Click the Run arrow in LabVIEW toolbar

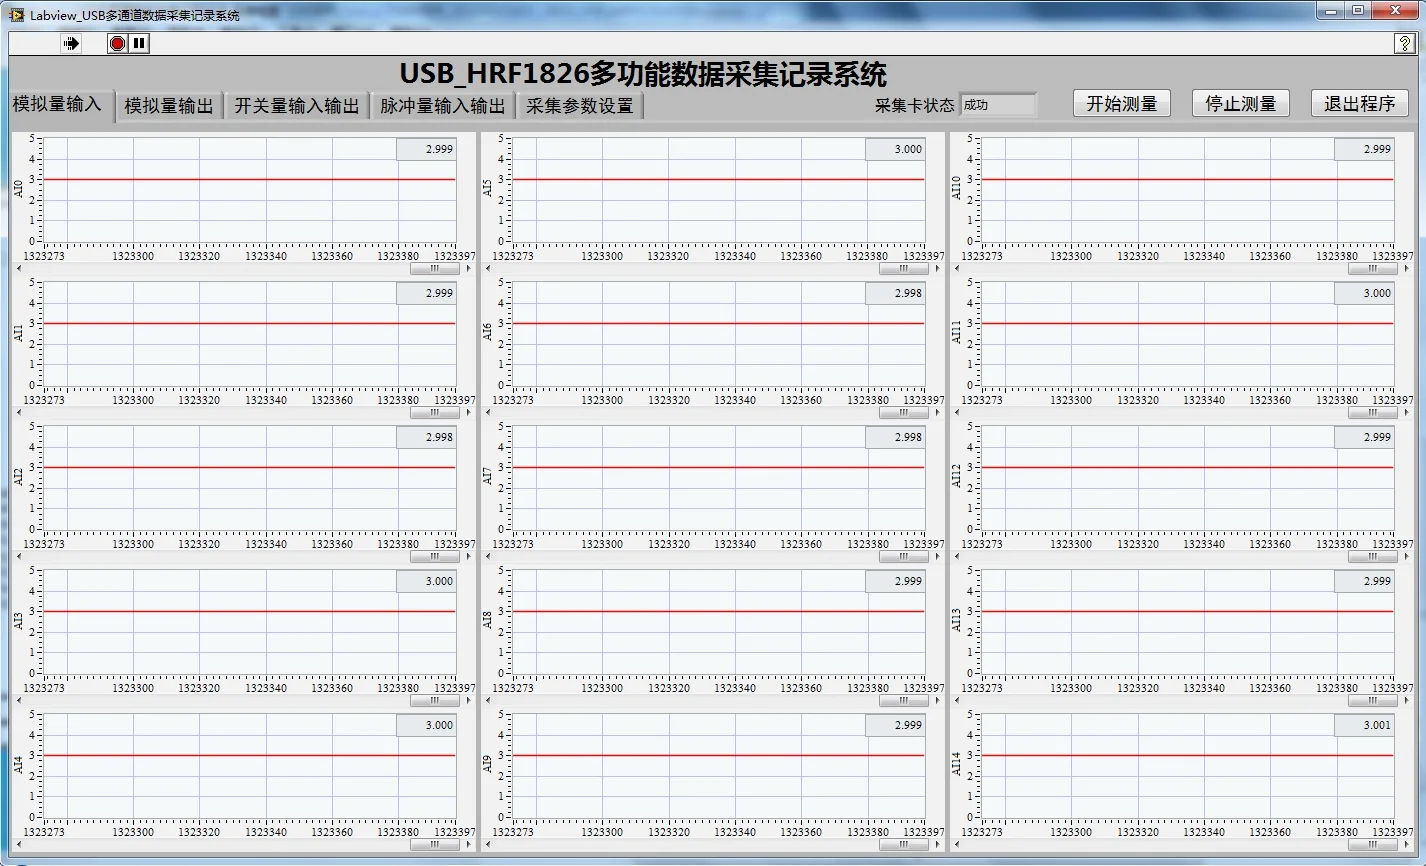71,43
